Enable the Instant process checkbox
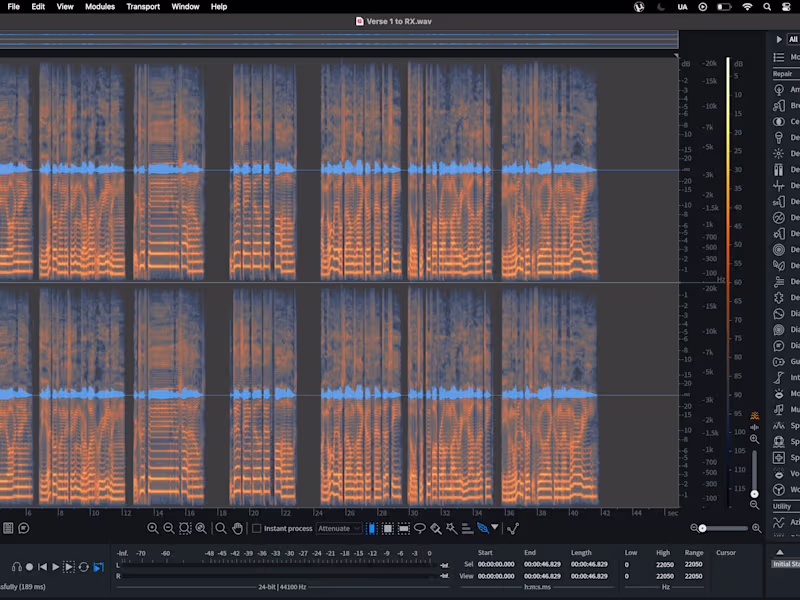800x600 pixels. coord(257,528)
